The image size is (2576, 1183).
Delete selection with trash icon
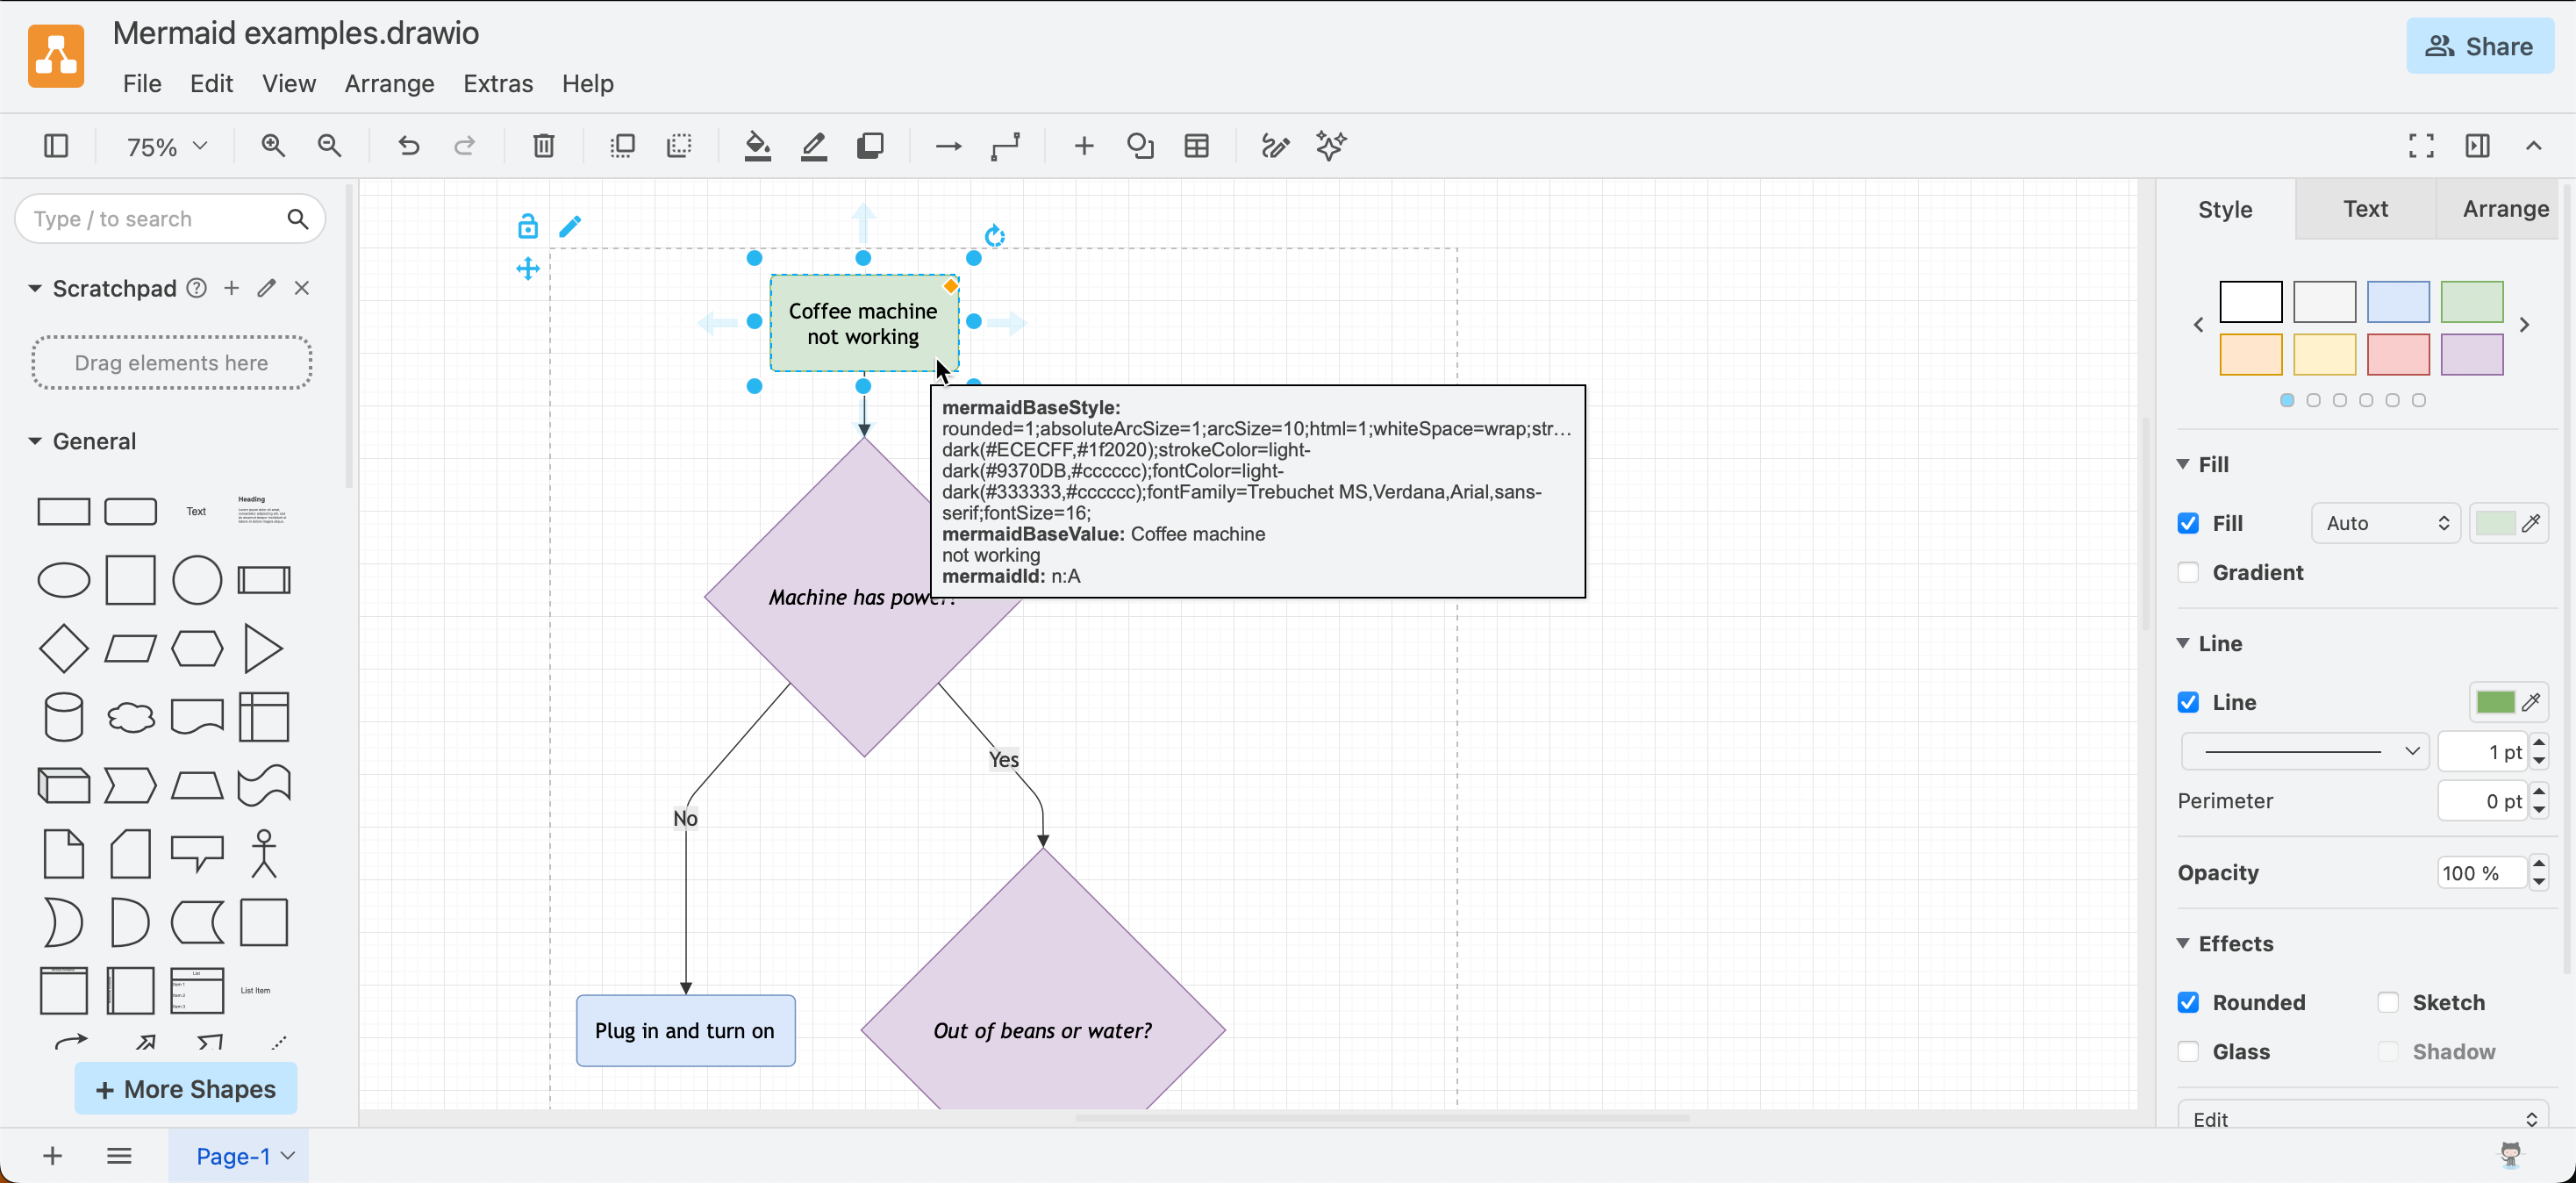(543, 146)
